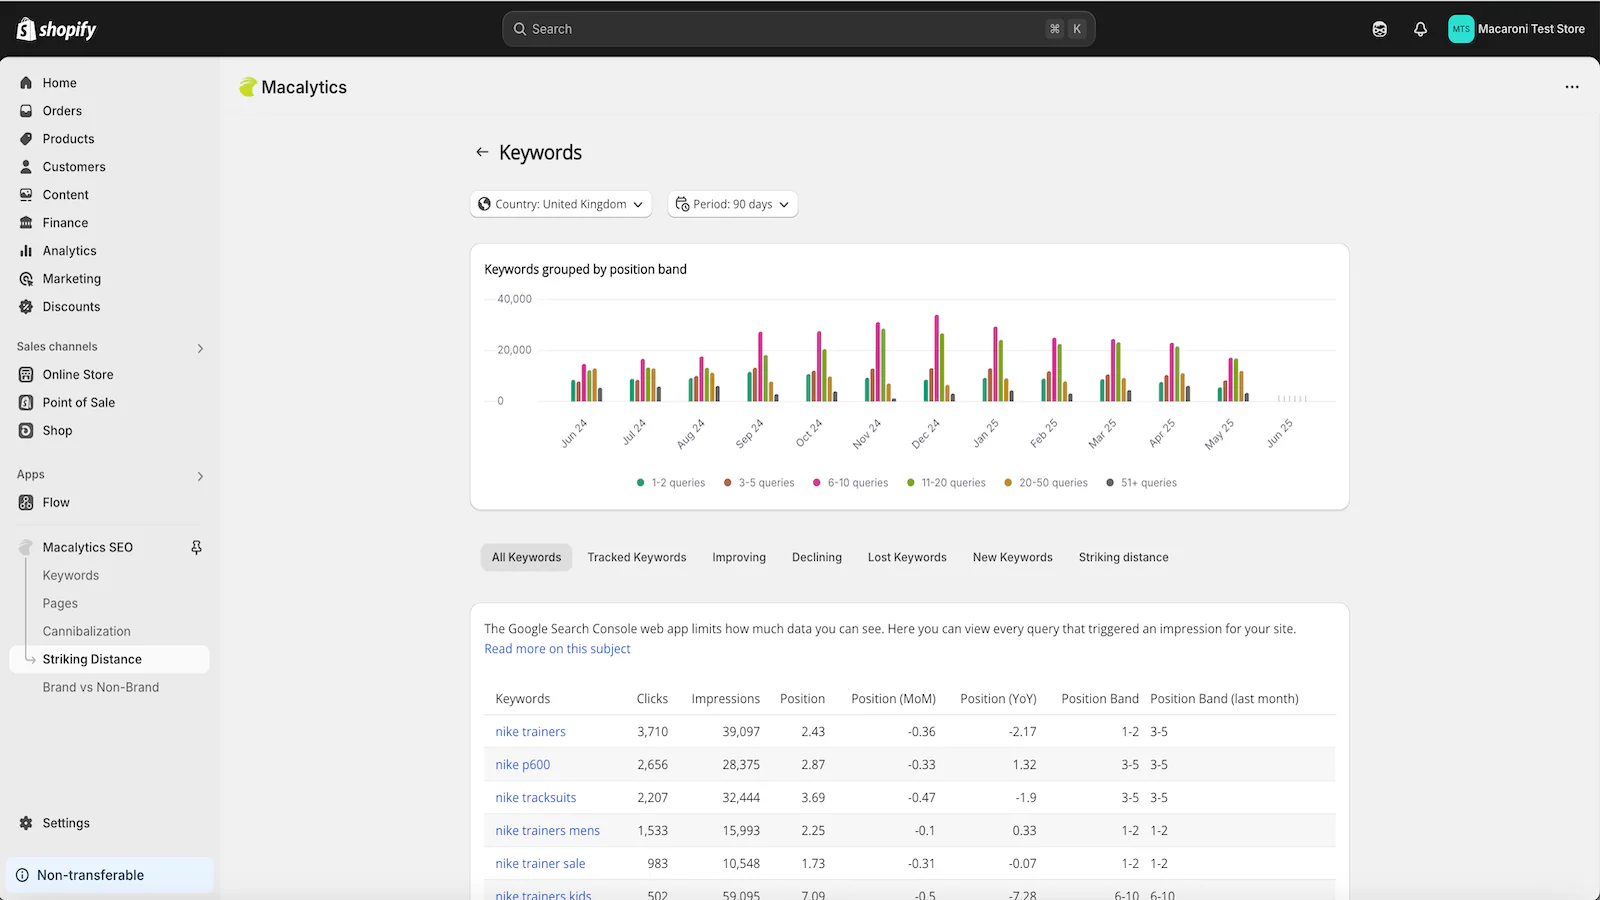Screen dimensions: 1600x900
Task: Click the Search input field
Action: (x=798, y=29)
